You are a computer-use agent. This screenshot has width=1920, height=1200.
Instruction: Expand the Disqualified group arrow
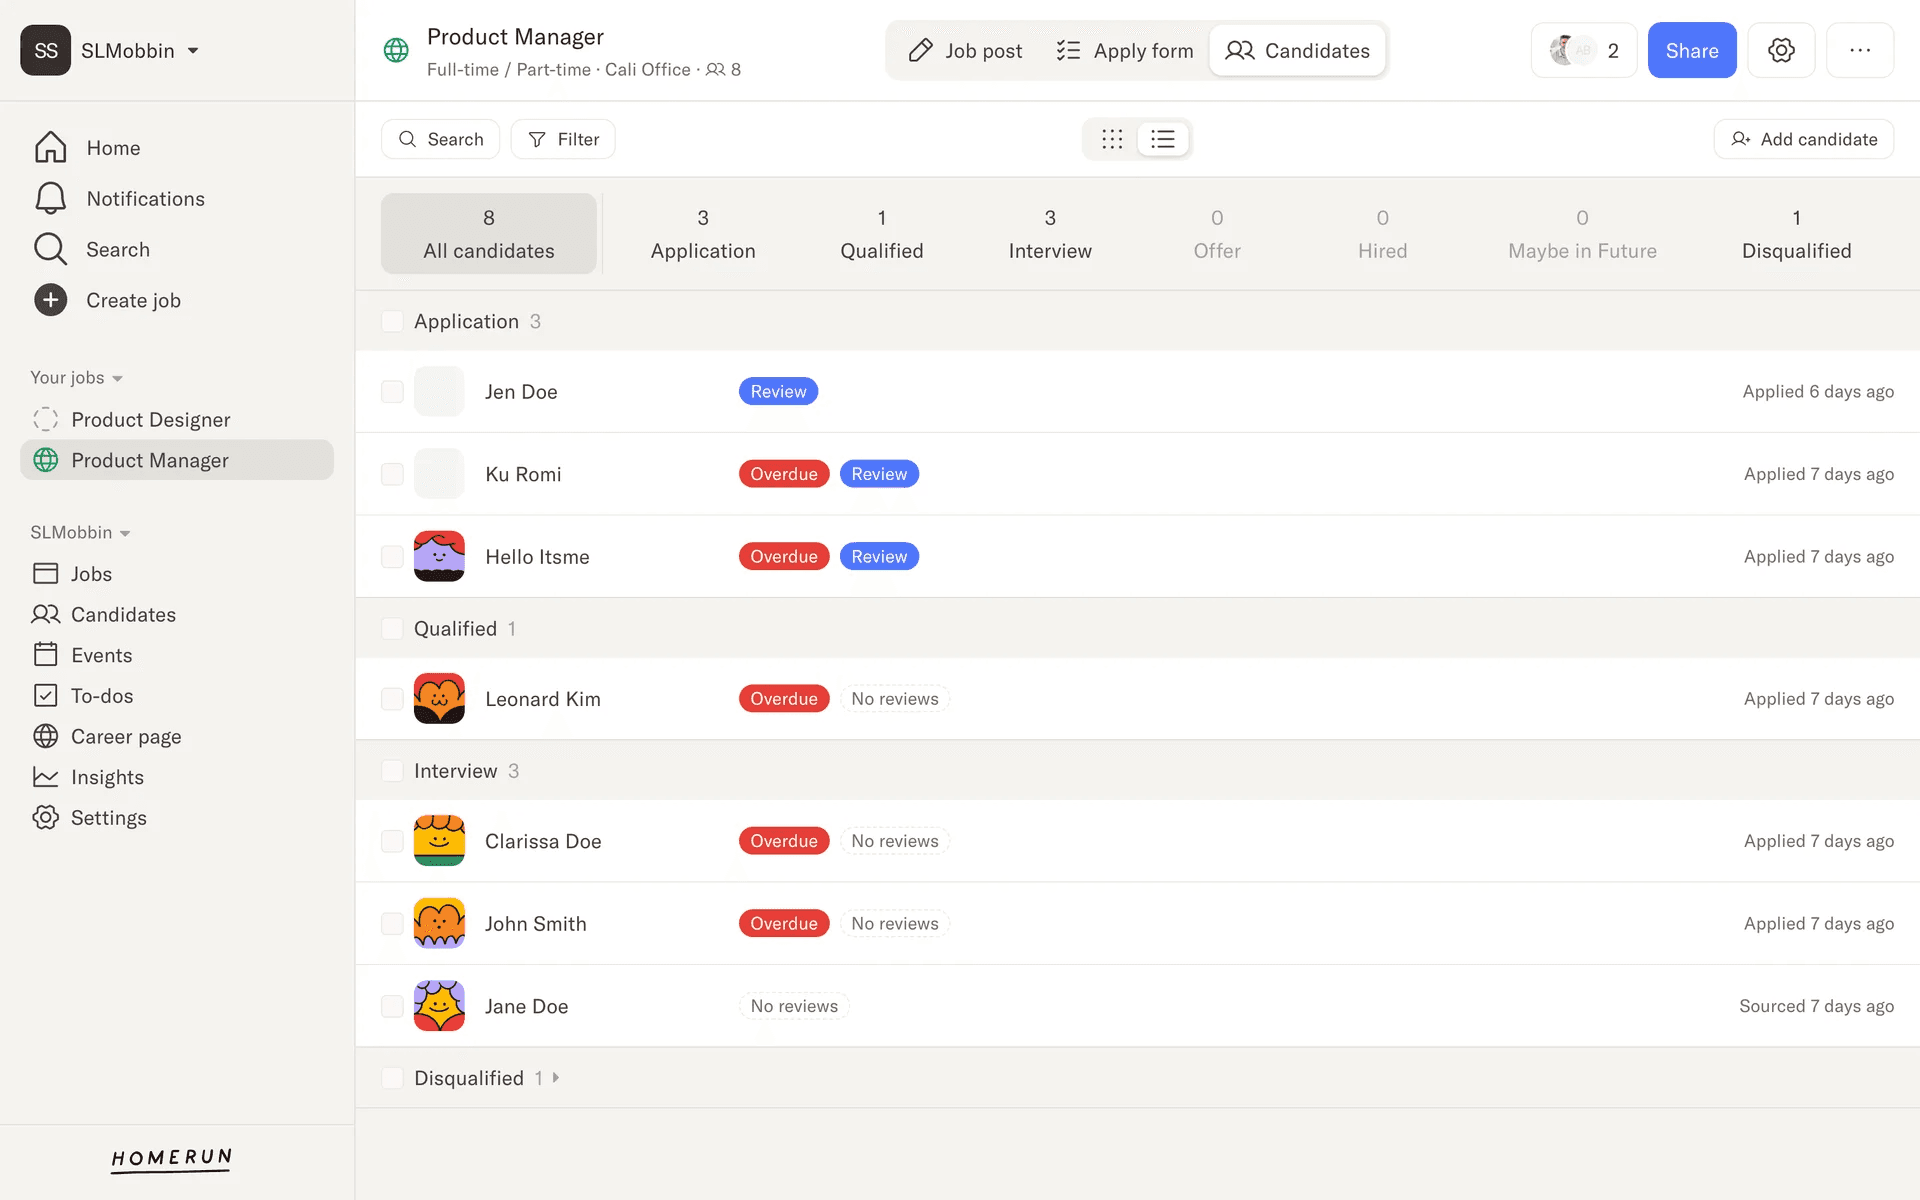pos(556,1078)
